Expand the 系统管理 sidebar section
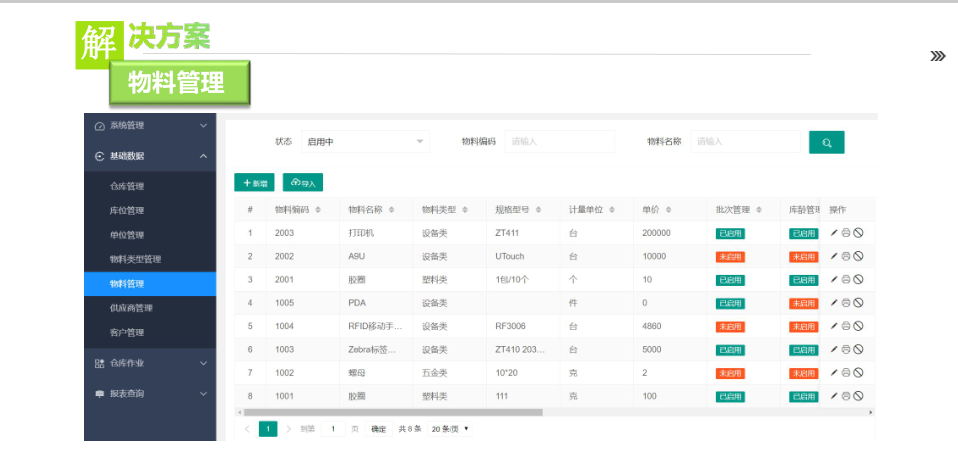The width and height of the screenshot is (958, 450). pyautogui.click(x=150, y=126)
